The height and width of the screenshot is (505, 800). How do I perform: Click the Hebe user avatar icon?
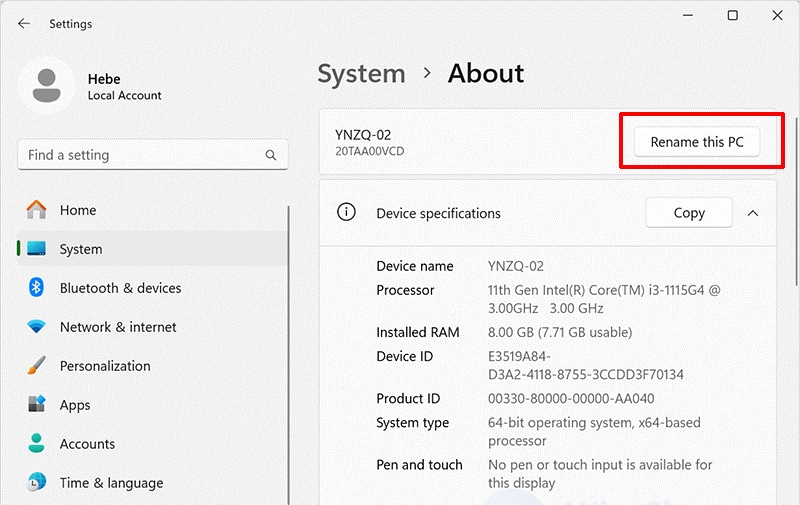coord(46,86)
